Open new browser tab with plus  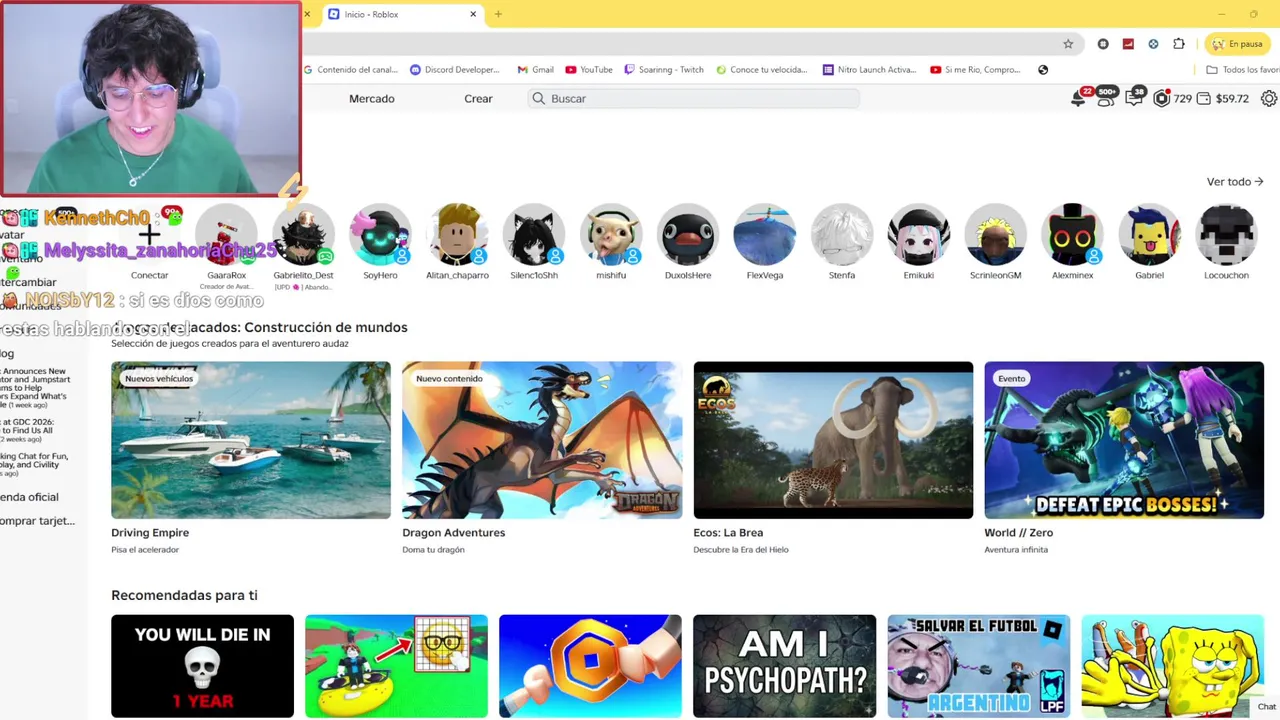(x=498, y=14)
